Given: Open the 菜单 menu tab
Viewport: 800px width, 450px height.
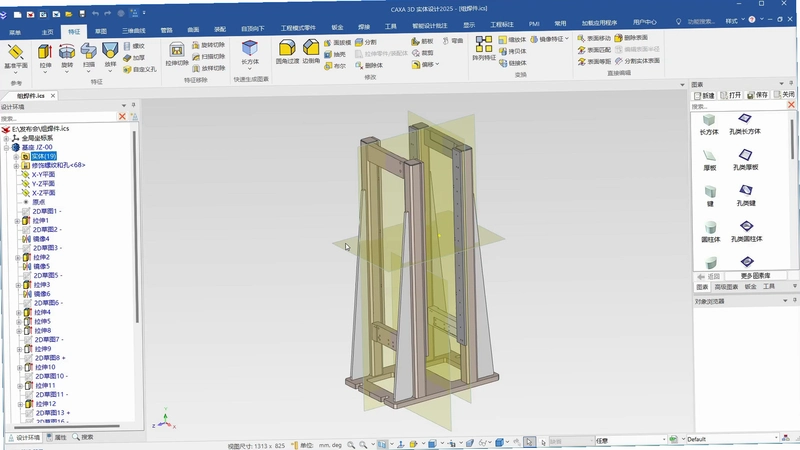Looking at the screenshot, I should (x=15, y=33).
